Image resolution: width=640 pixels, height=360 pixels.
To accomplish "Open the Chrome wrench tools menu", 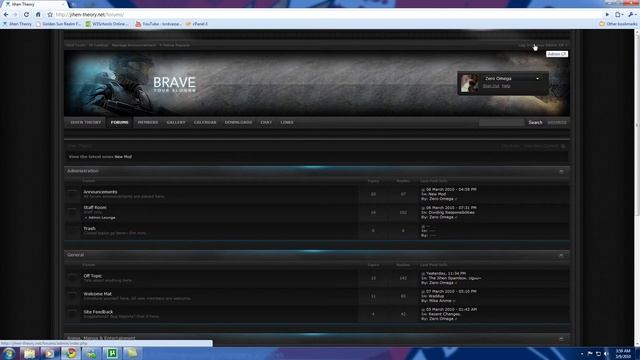I will coord(632,15).
